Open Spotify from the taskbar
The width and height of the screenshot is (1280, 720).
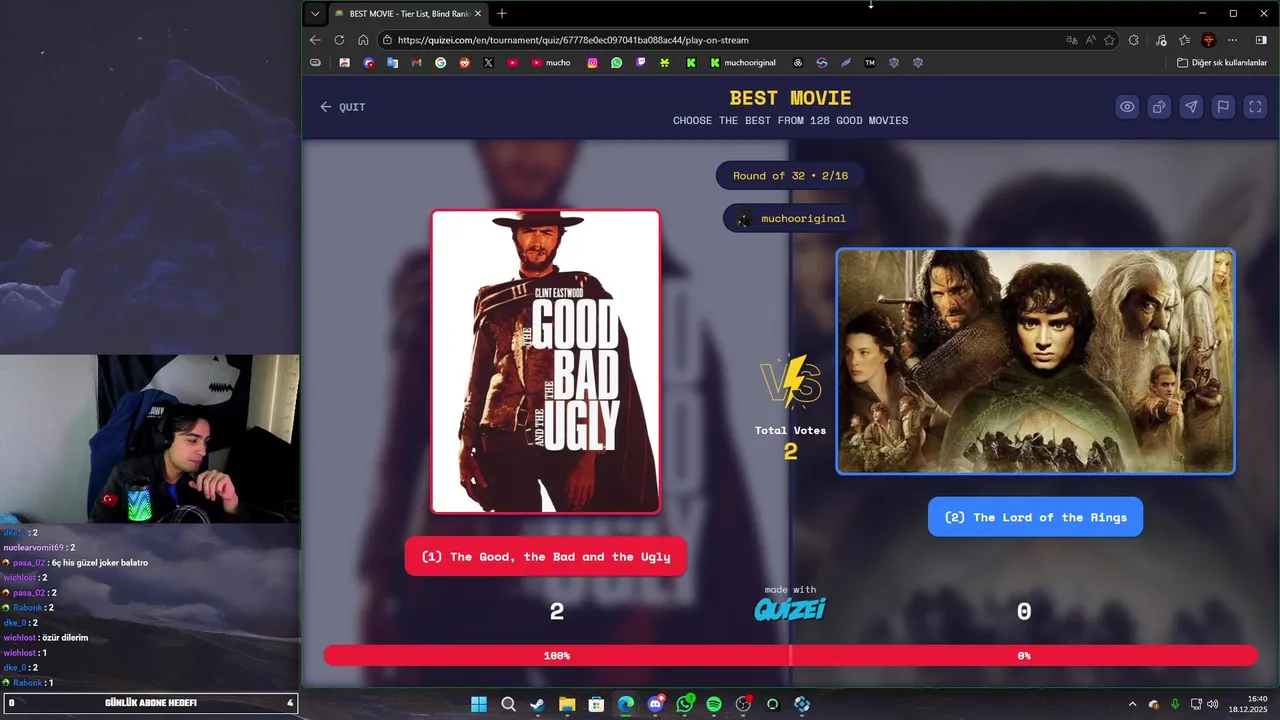pos(714,704)
